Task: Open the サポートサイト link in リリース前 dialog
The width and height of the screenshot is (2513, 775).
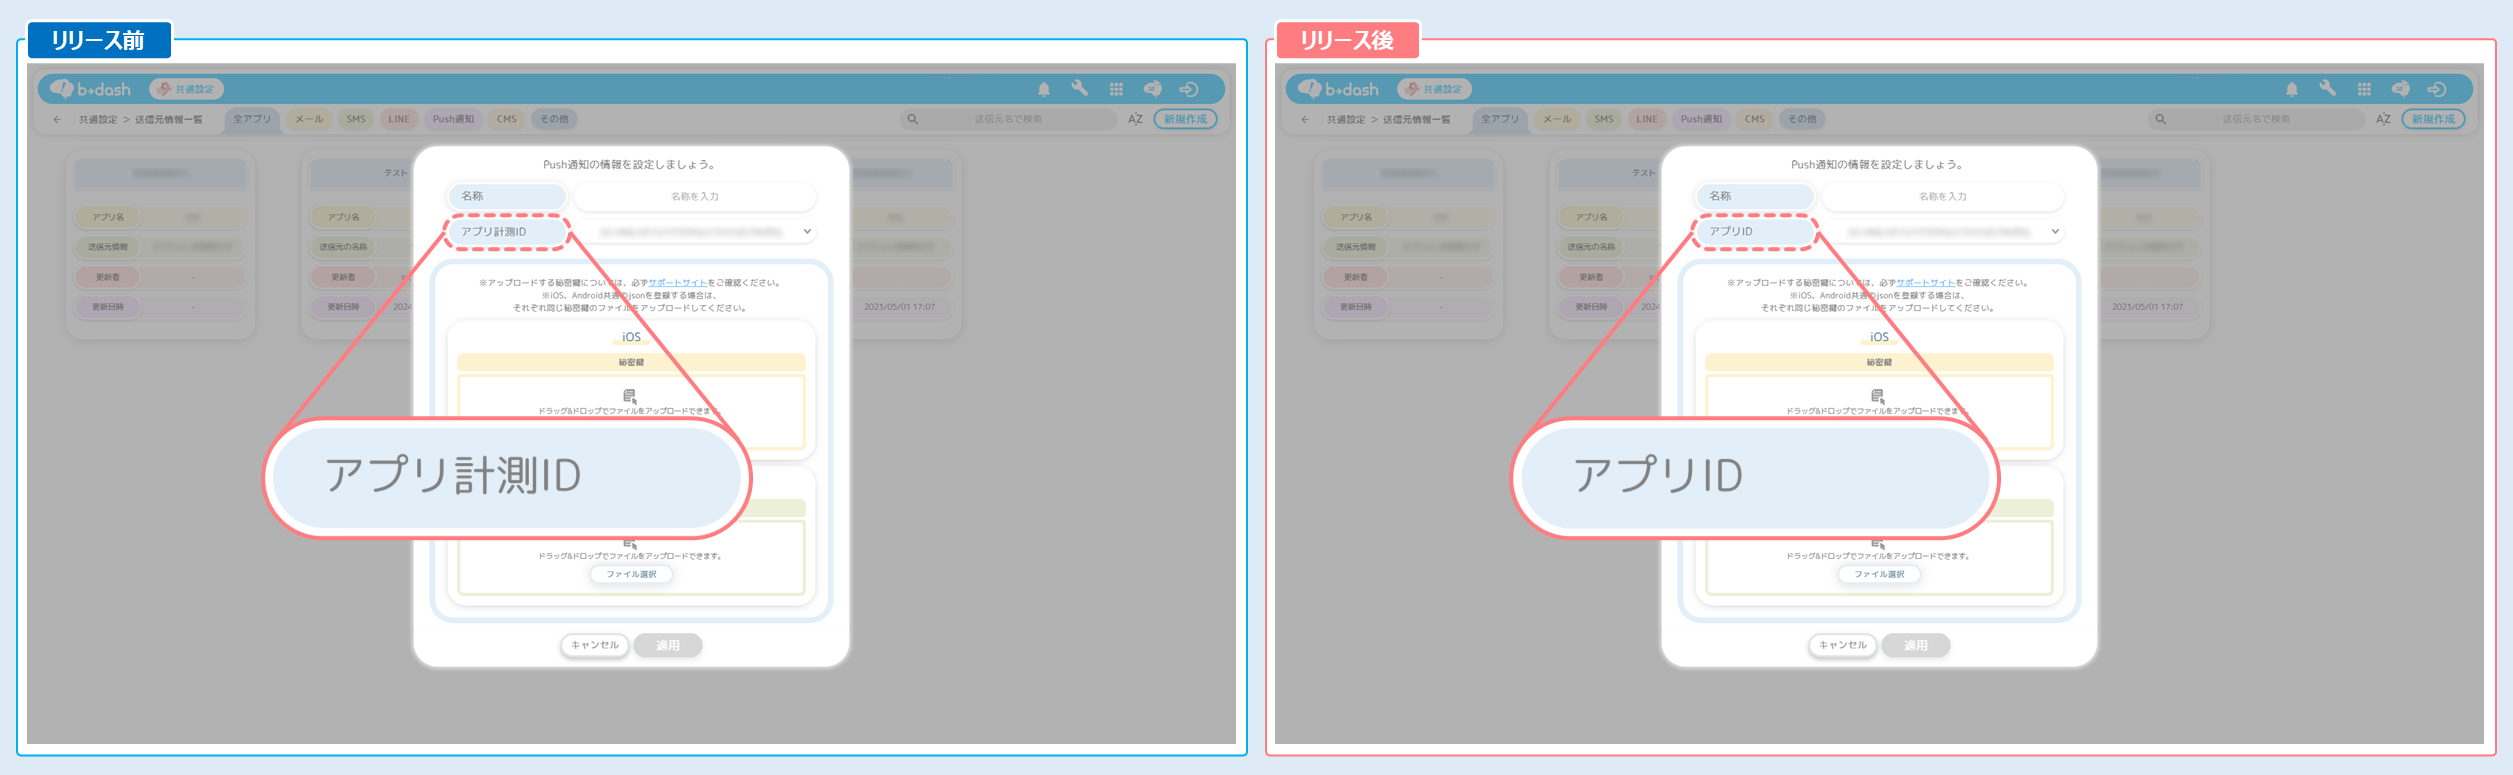Action: [x=677, y=283]
